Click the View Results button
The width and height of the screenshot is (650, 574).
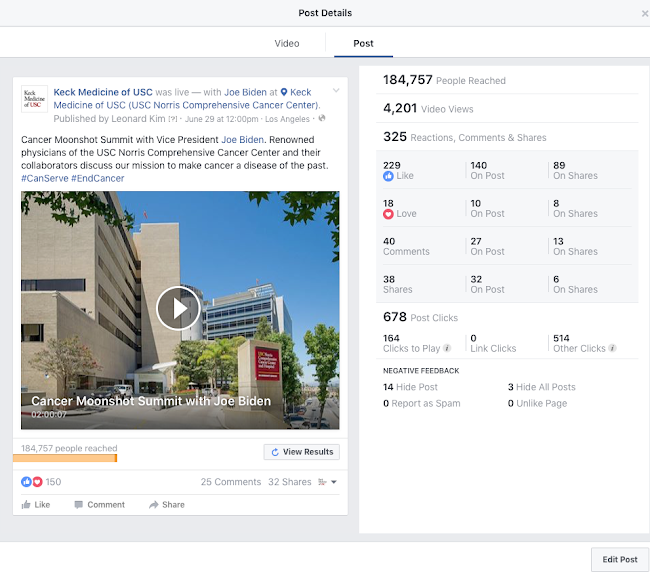click(x=302, y=452)
